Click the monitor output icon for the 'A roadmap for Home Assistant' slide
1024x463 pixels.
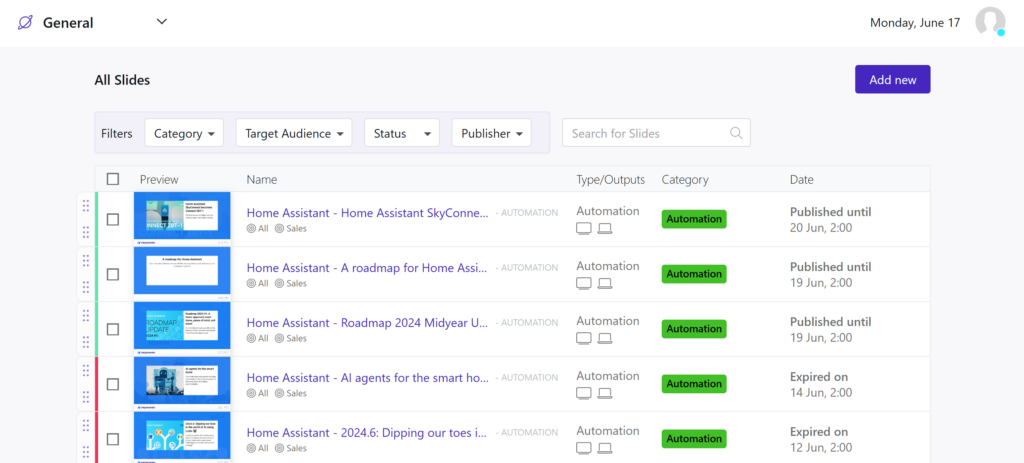[x=584, y=283]
